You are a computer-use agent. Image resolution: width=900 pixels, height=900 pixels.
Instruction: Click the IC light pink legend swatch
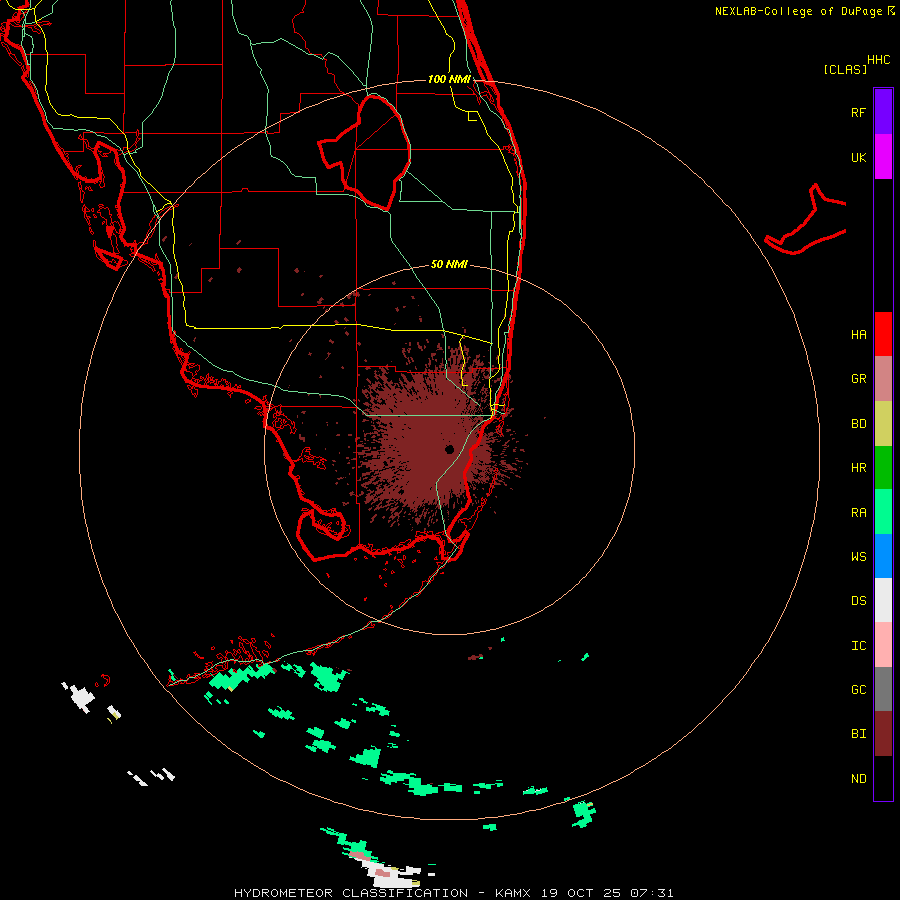click(883, 645)
